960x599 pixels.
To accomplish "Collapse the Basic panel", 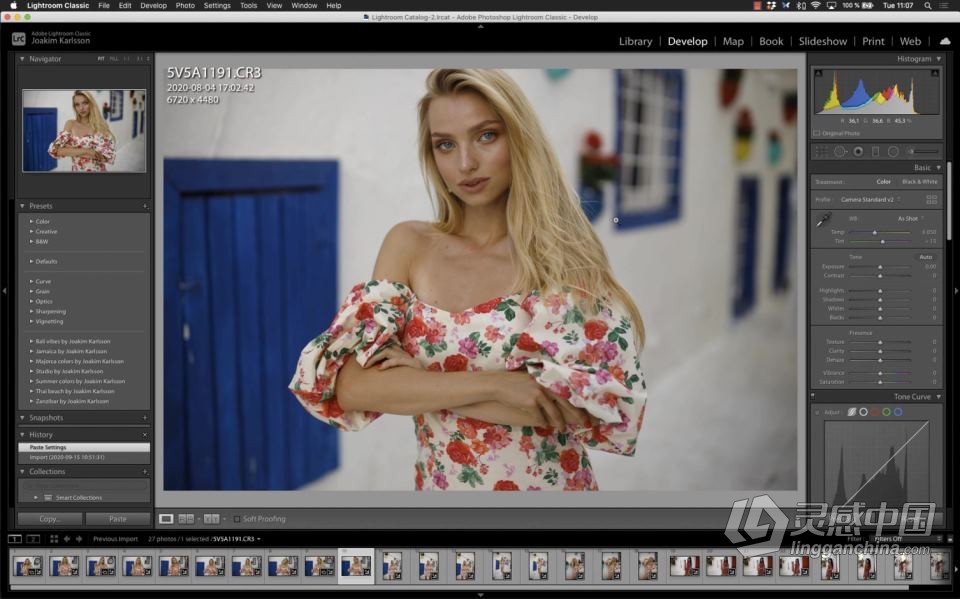I will coord(939,167).
